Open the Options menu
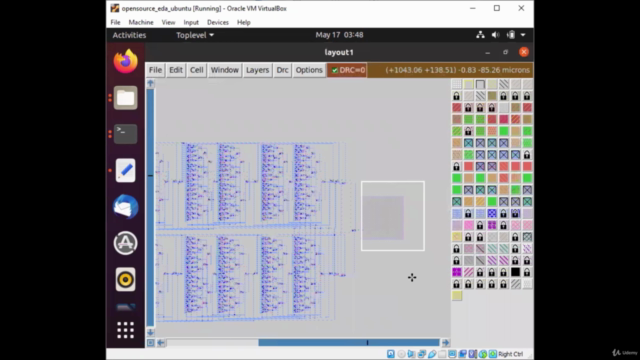The width and height of the screenshot is (640, 360). pyautogui.click(x=309, y=70)
